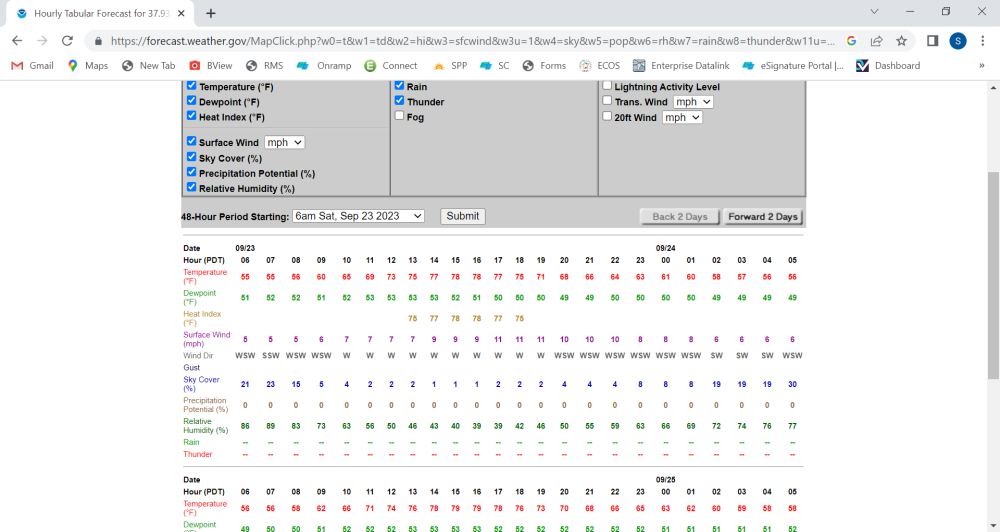1000x532 pixels.
Task: Click the address bar URL
Action: (x=472, y=41)
